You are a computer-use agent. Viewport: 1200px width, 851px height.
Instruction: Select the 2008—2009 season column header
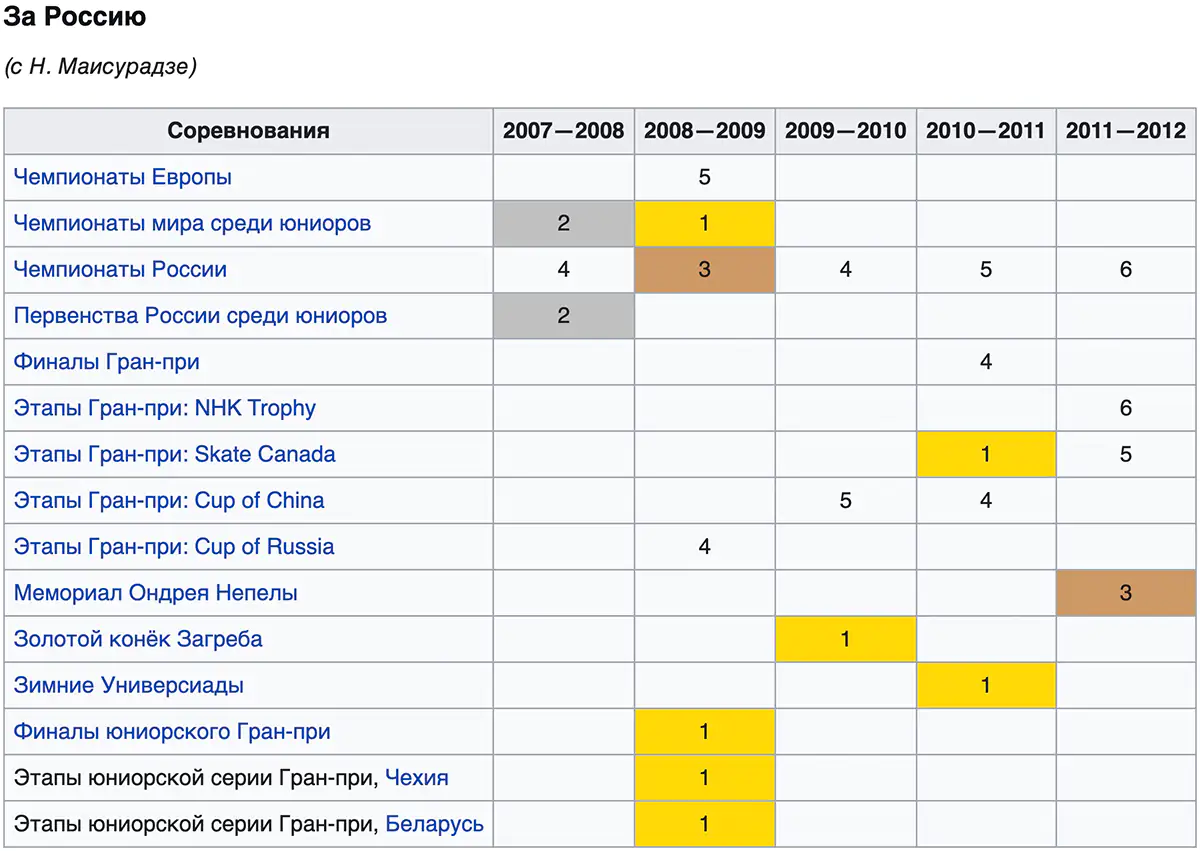(704, 131)
